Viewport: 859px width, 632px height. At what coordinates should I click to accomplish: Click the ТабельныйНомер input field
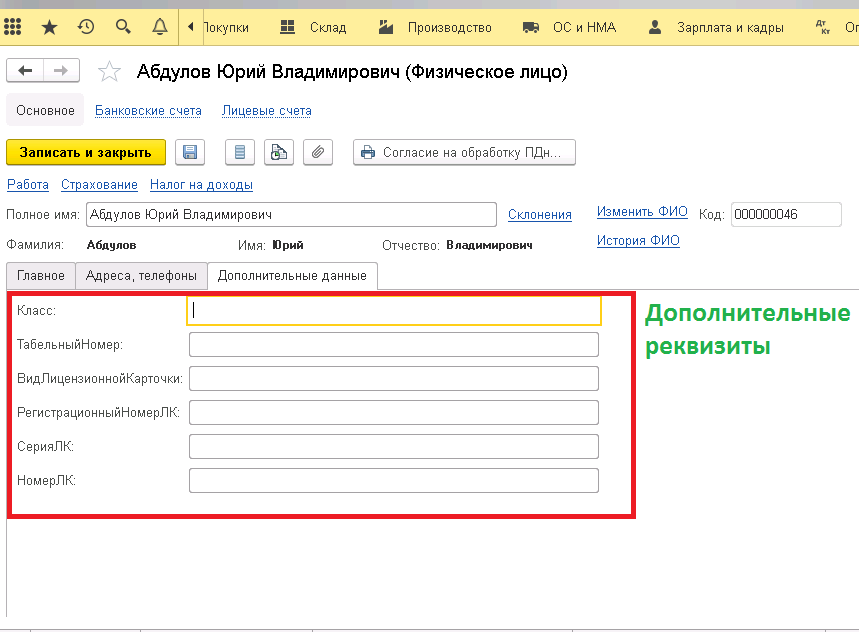click(x=393, y=345)
